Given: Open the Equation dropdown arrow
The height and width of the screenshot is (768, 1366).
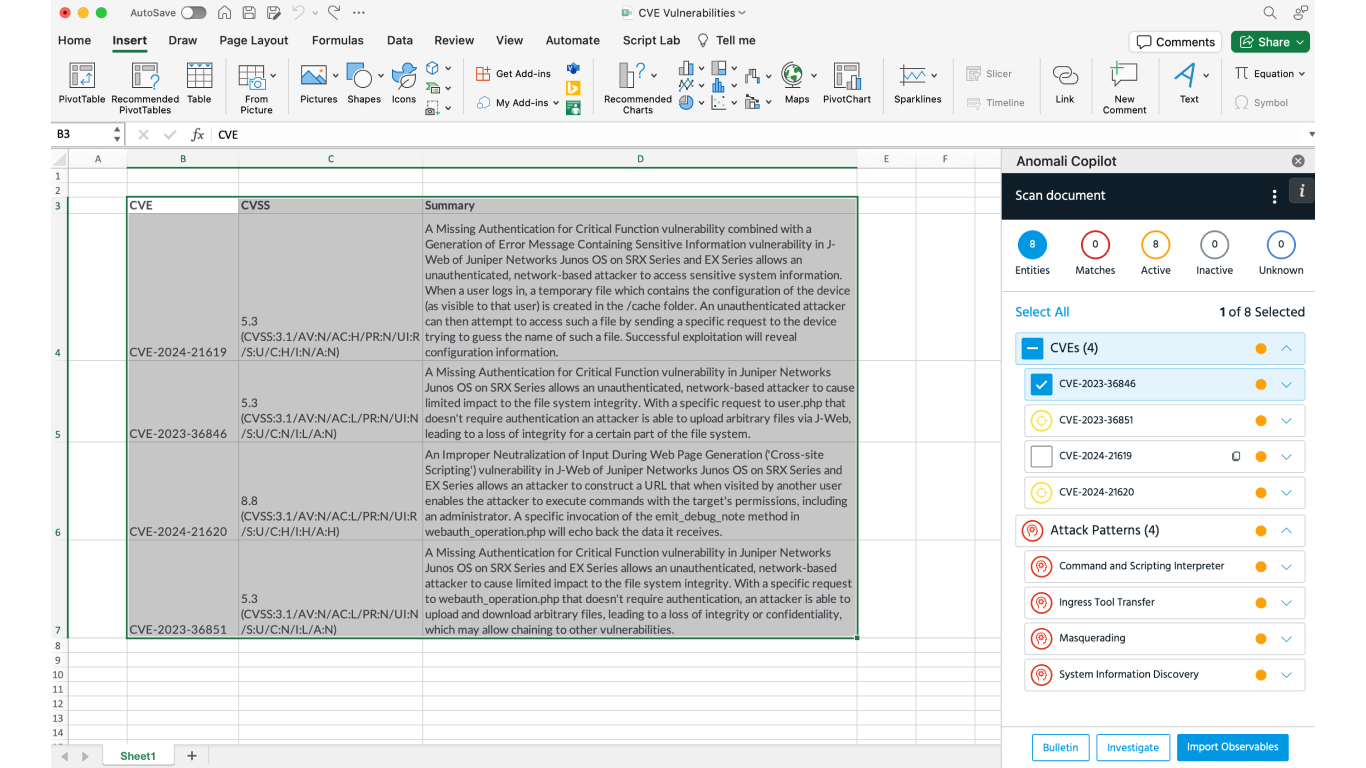Looking at the screenshot, I should pos(1302,74).
